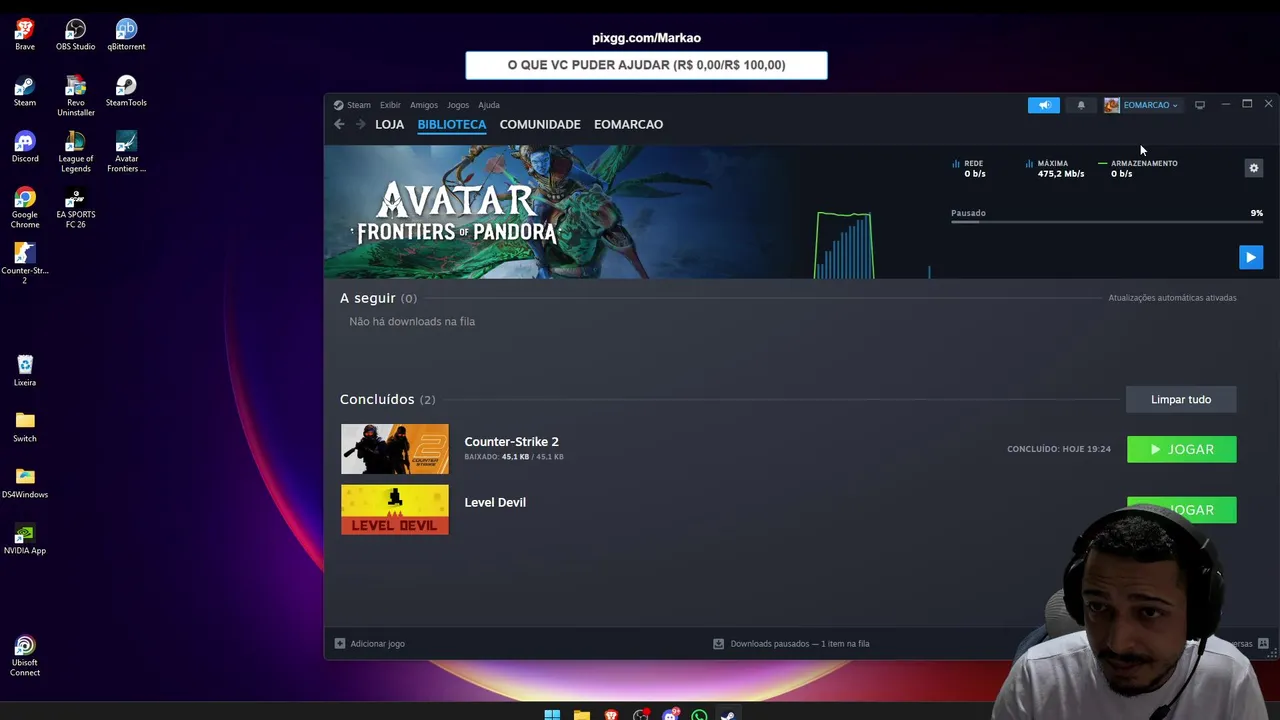Open download settings gear icon
Image resolution: width=1280 pixels, height=720 pixels.
tap(1254, 168)
